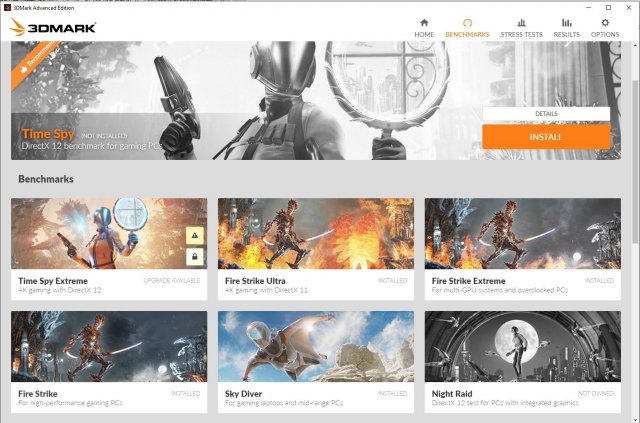Viewport: 640px width, 423px height.
Task: Switch to RESULTS tab label
Action: click(x=566, y=34)
